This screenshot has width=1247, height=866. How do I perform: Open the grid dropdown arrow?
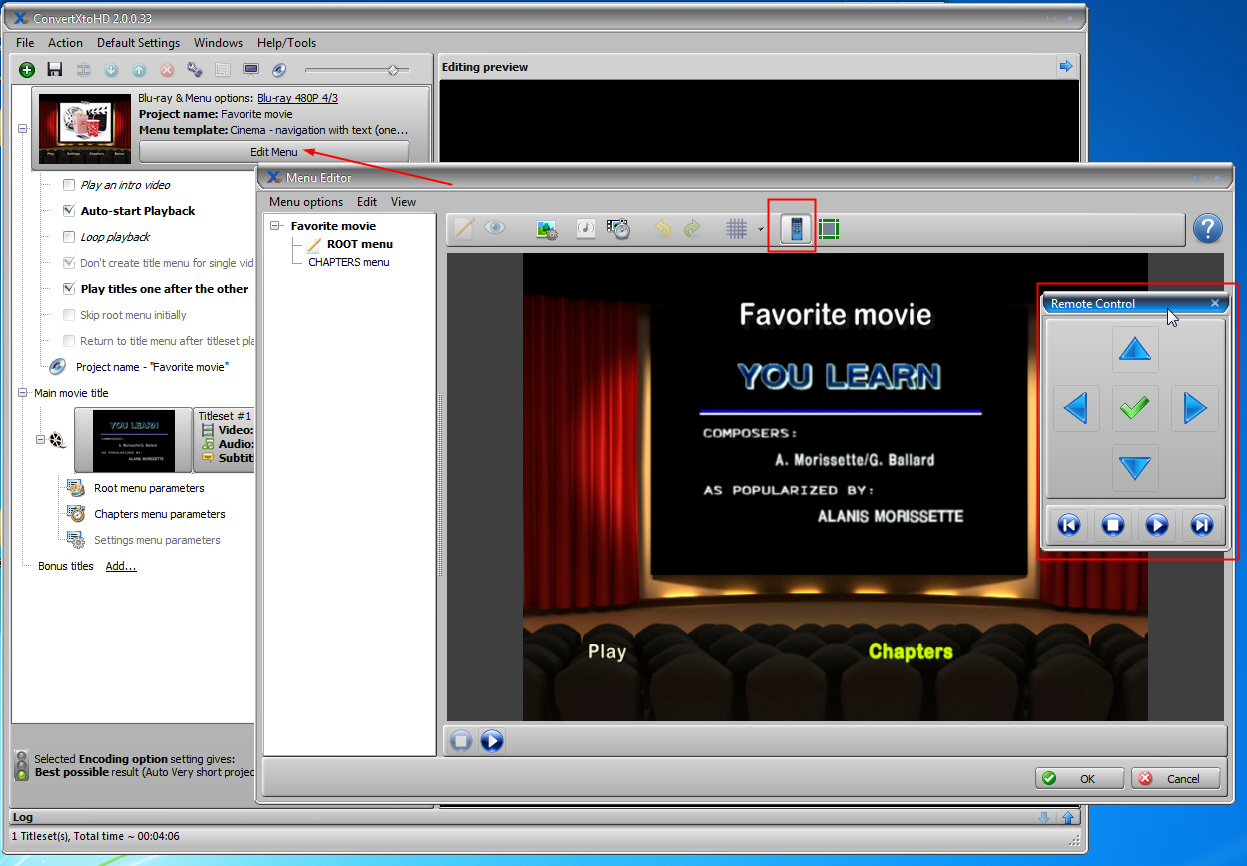click(760, 230)
